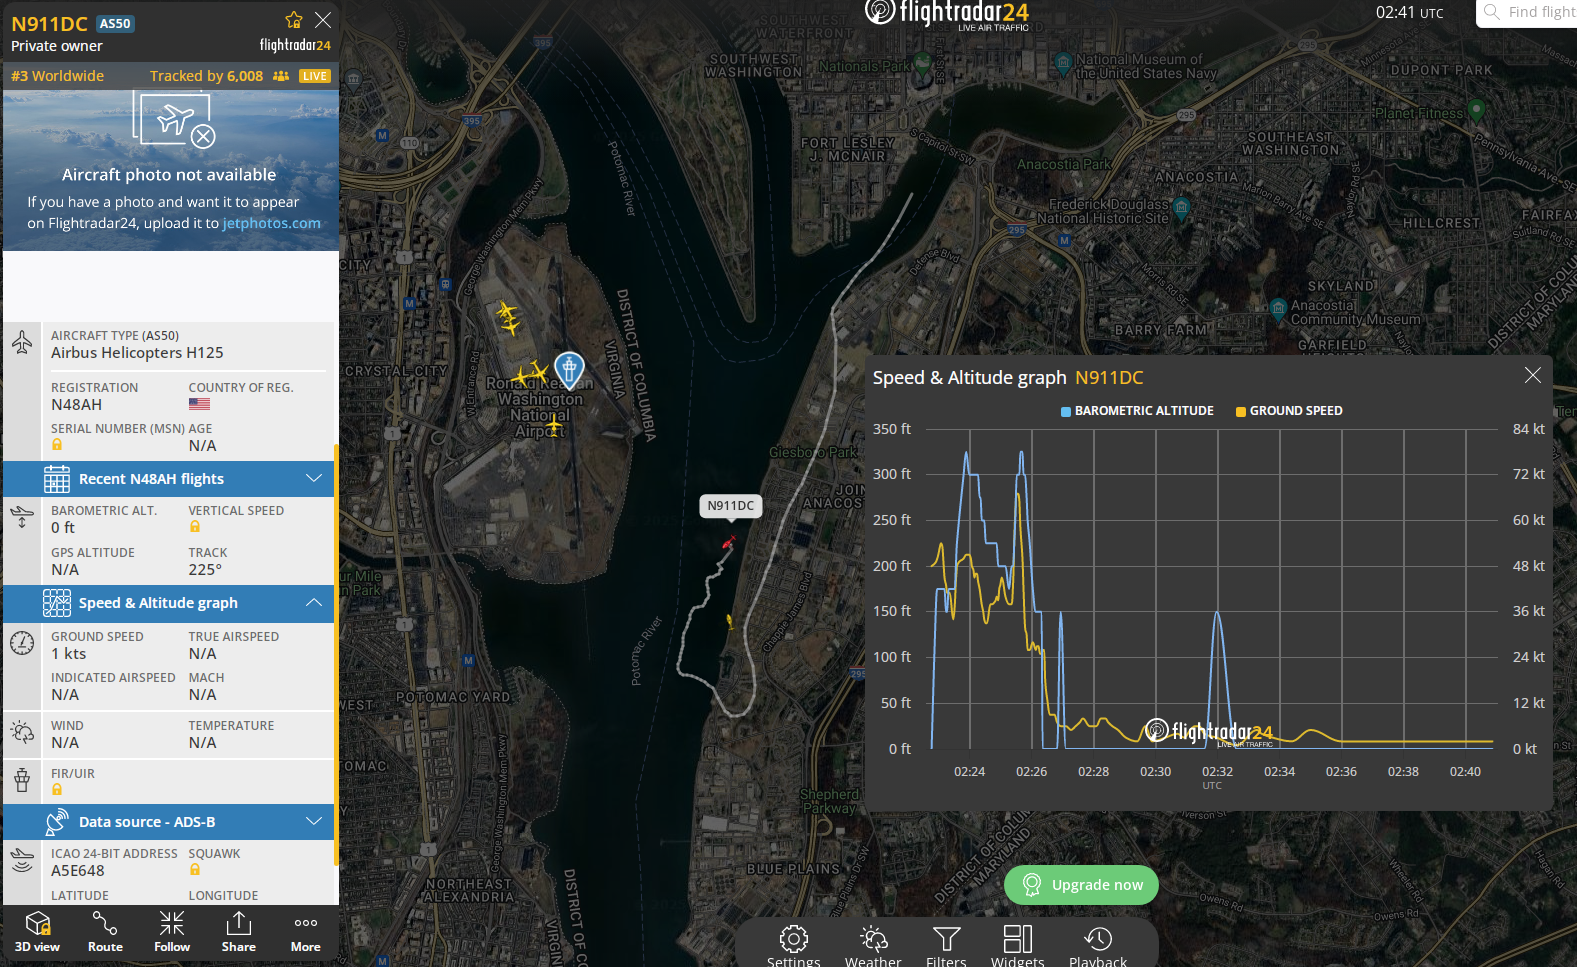Click the Upgrade now button
Screen dimensions: 1577x967
pos(1081,885)
